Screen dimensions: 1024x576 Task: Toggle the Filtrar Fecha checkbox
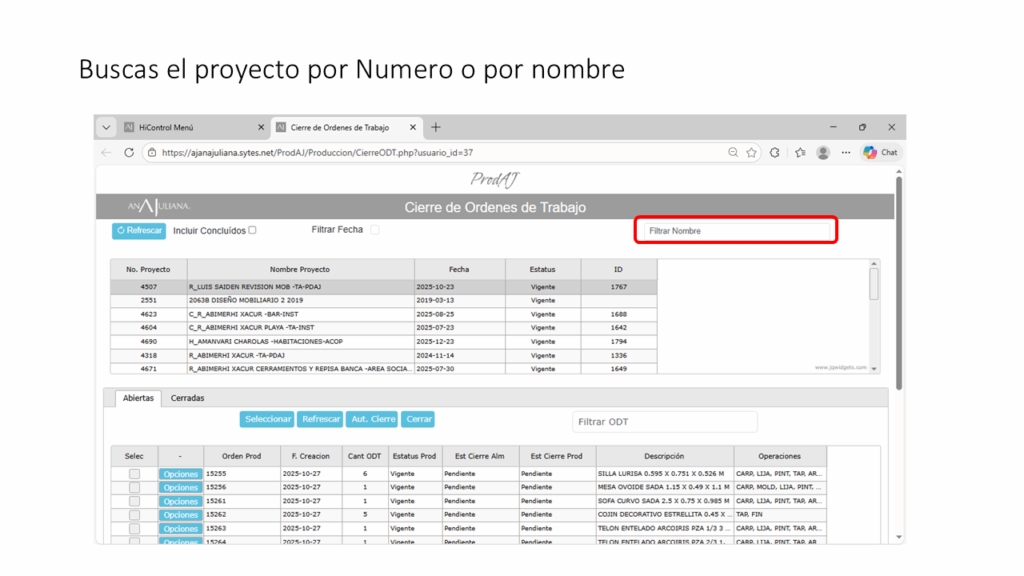(375, 230)
